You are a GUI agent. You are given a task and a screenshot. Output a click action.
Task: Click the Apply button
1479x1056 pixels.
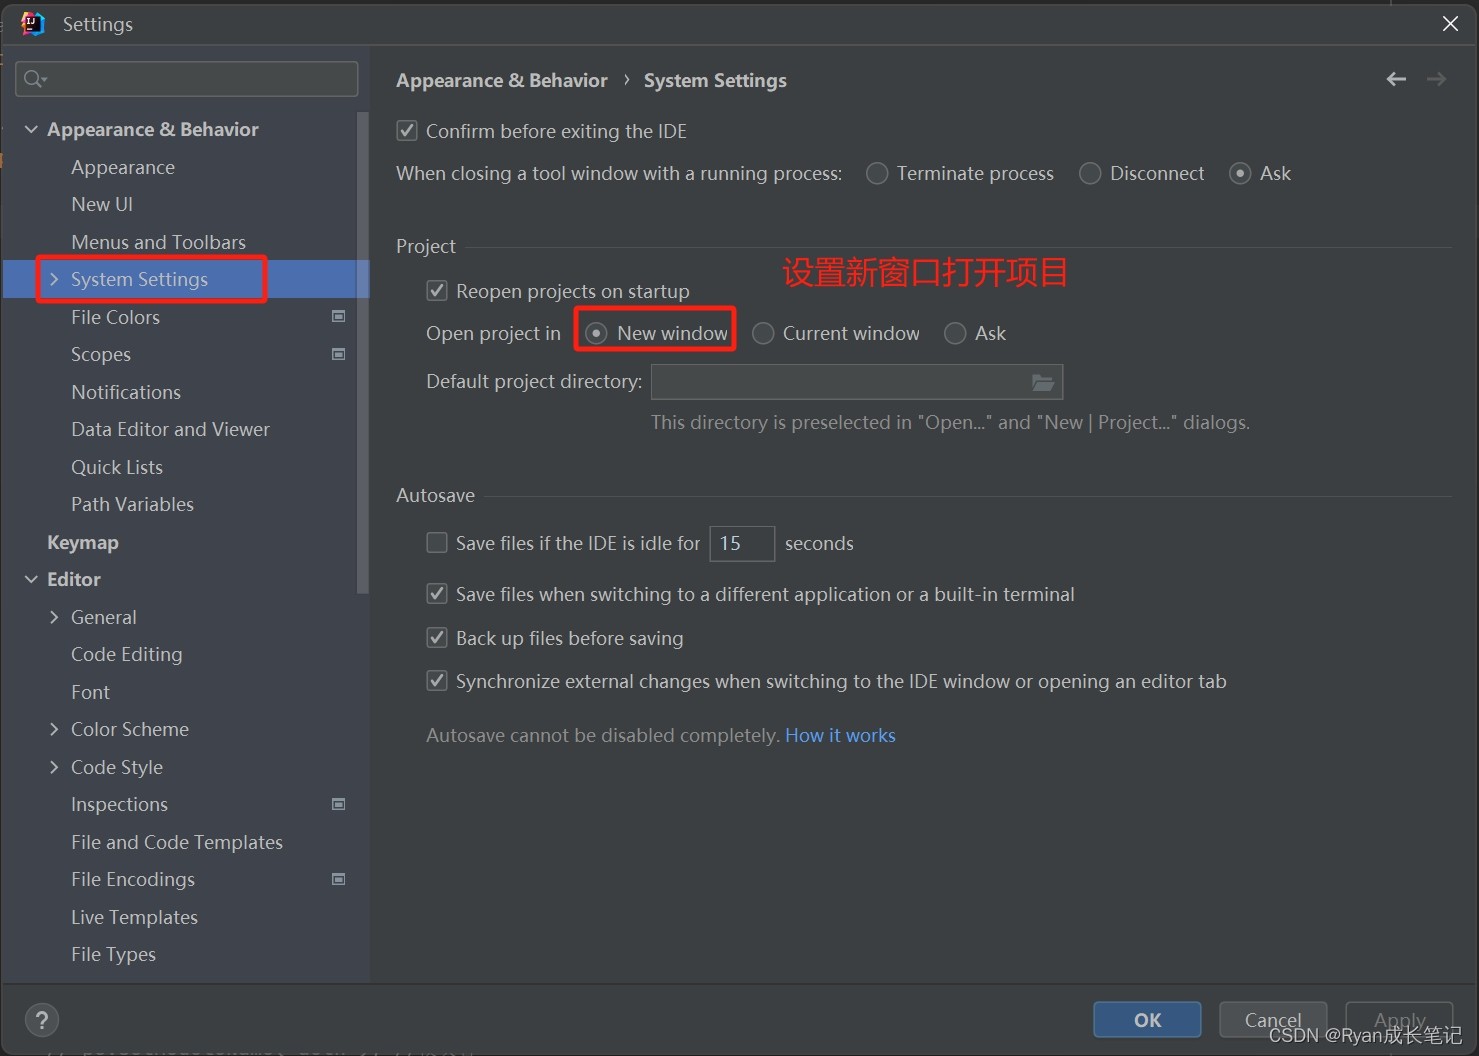tap(1399, 1020)
